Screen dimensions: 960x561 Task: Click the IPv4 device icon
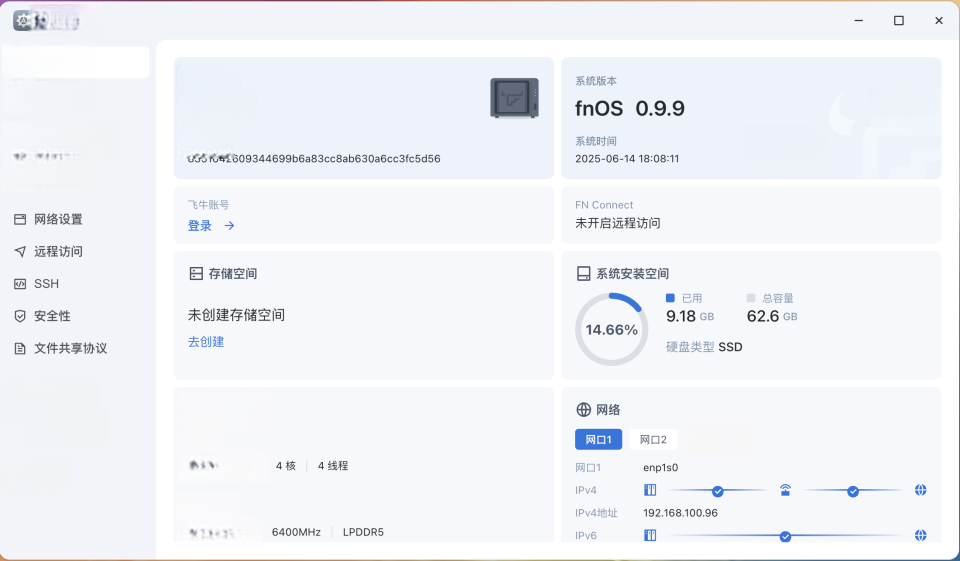(x=650, y=490)
